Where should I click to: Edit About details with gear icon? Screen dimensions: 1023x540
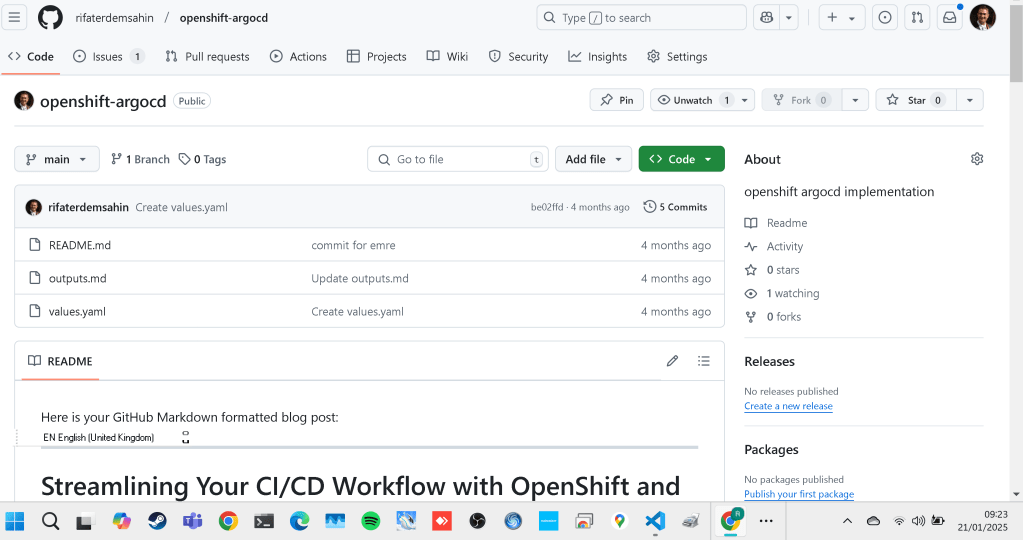(977, 158)
